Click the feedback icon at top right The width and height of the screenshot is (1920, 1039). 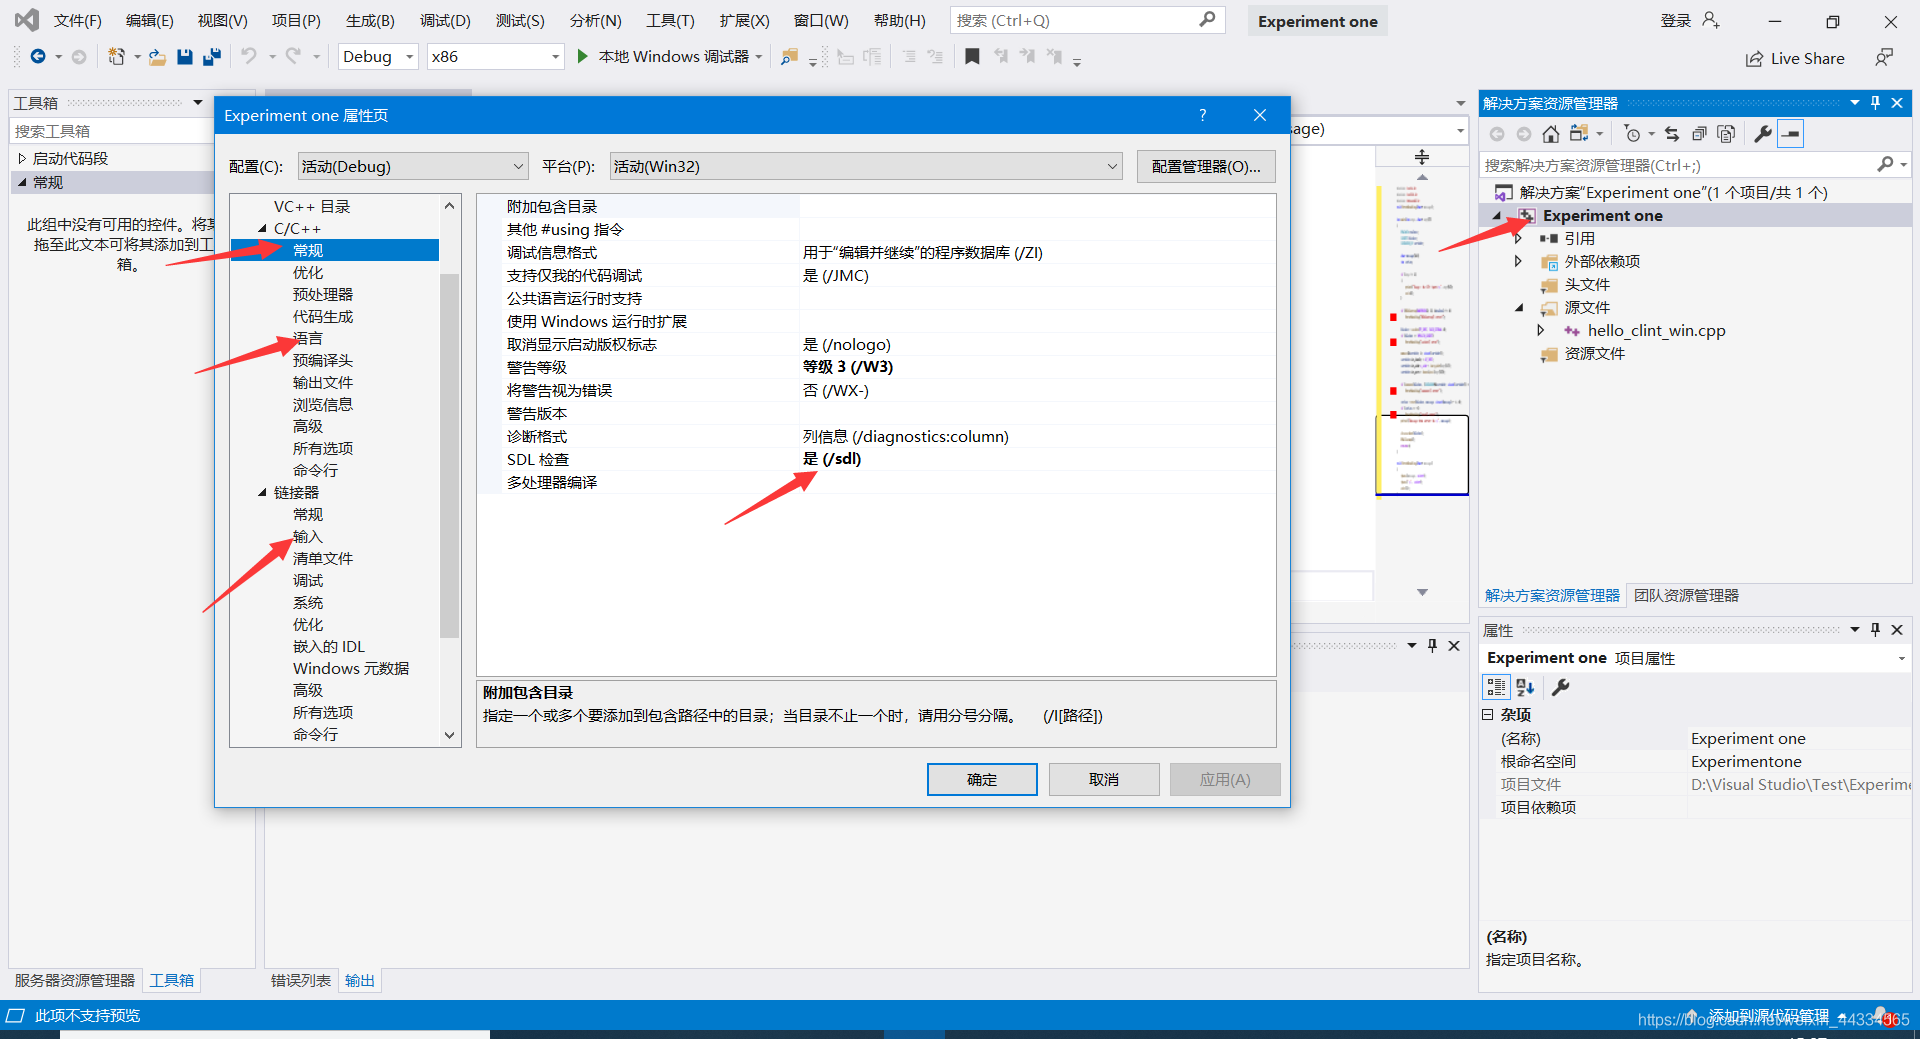pos(1884,58)
